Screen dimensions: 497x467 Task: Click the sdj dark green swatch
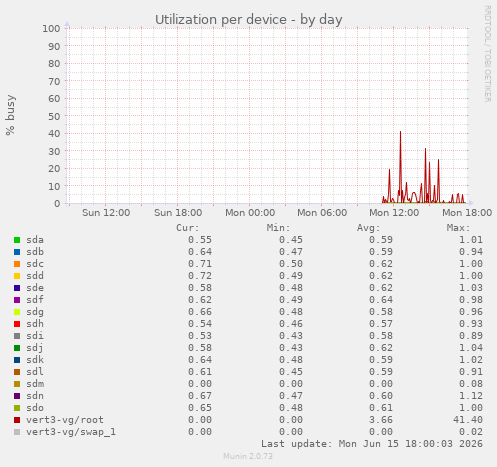tap(17, 348)
